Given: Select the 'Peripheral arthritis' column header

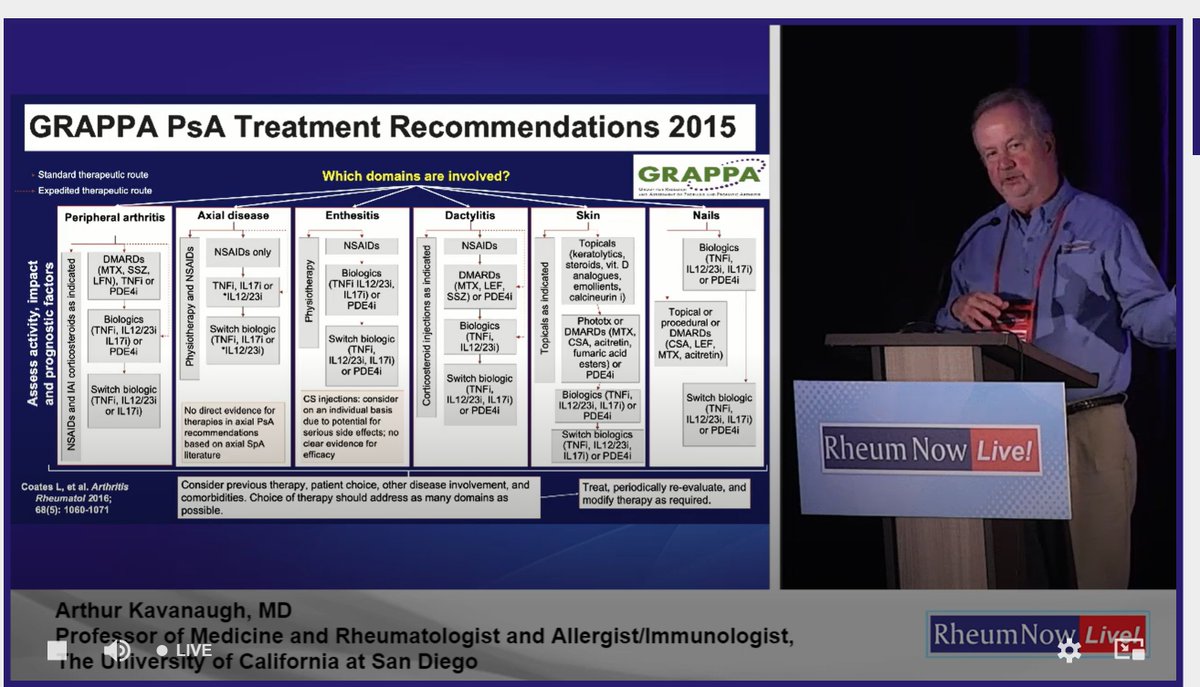Looking at the screenshot, I should point(114,217).
